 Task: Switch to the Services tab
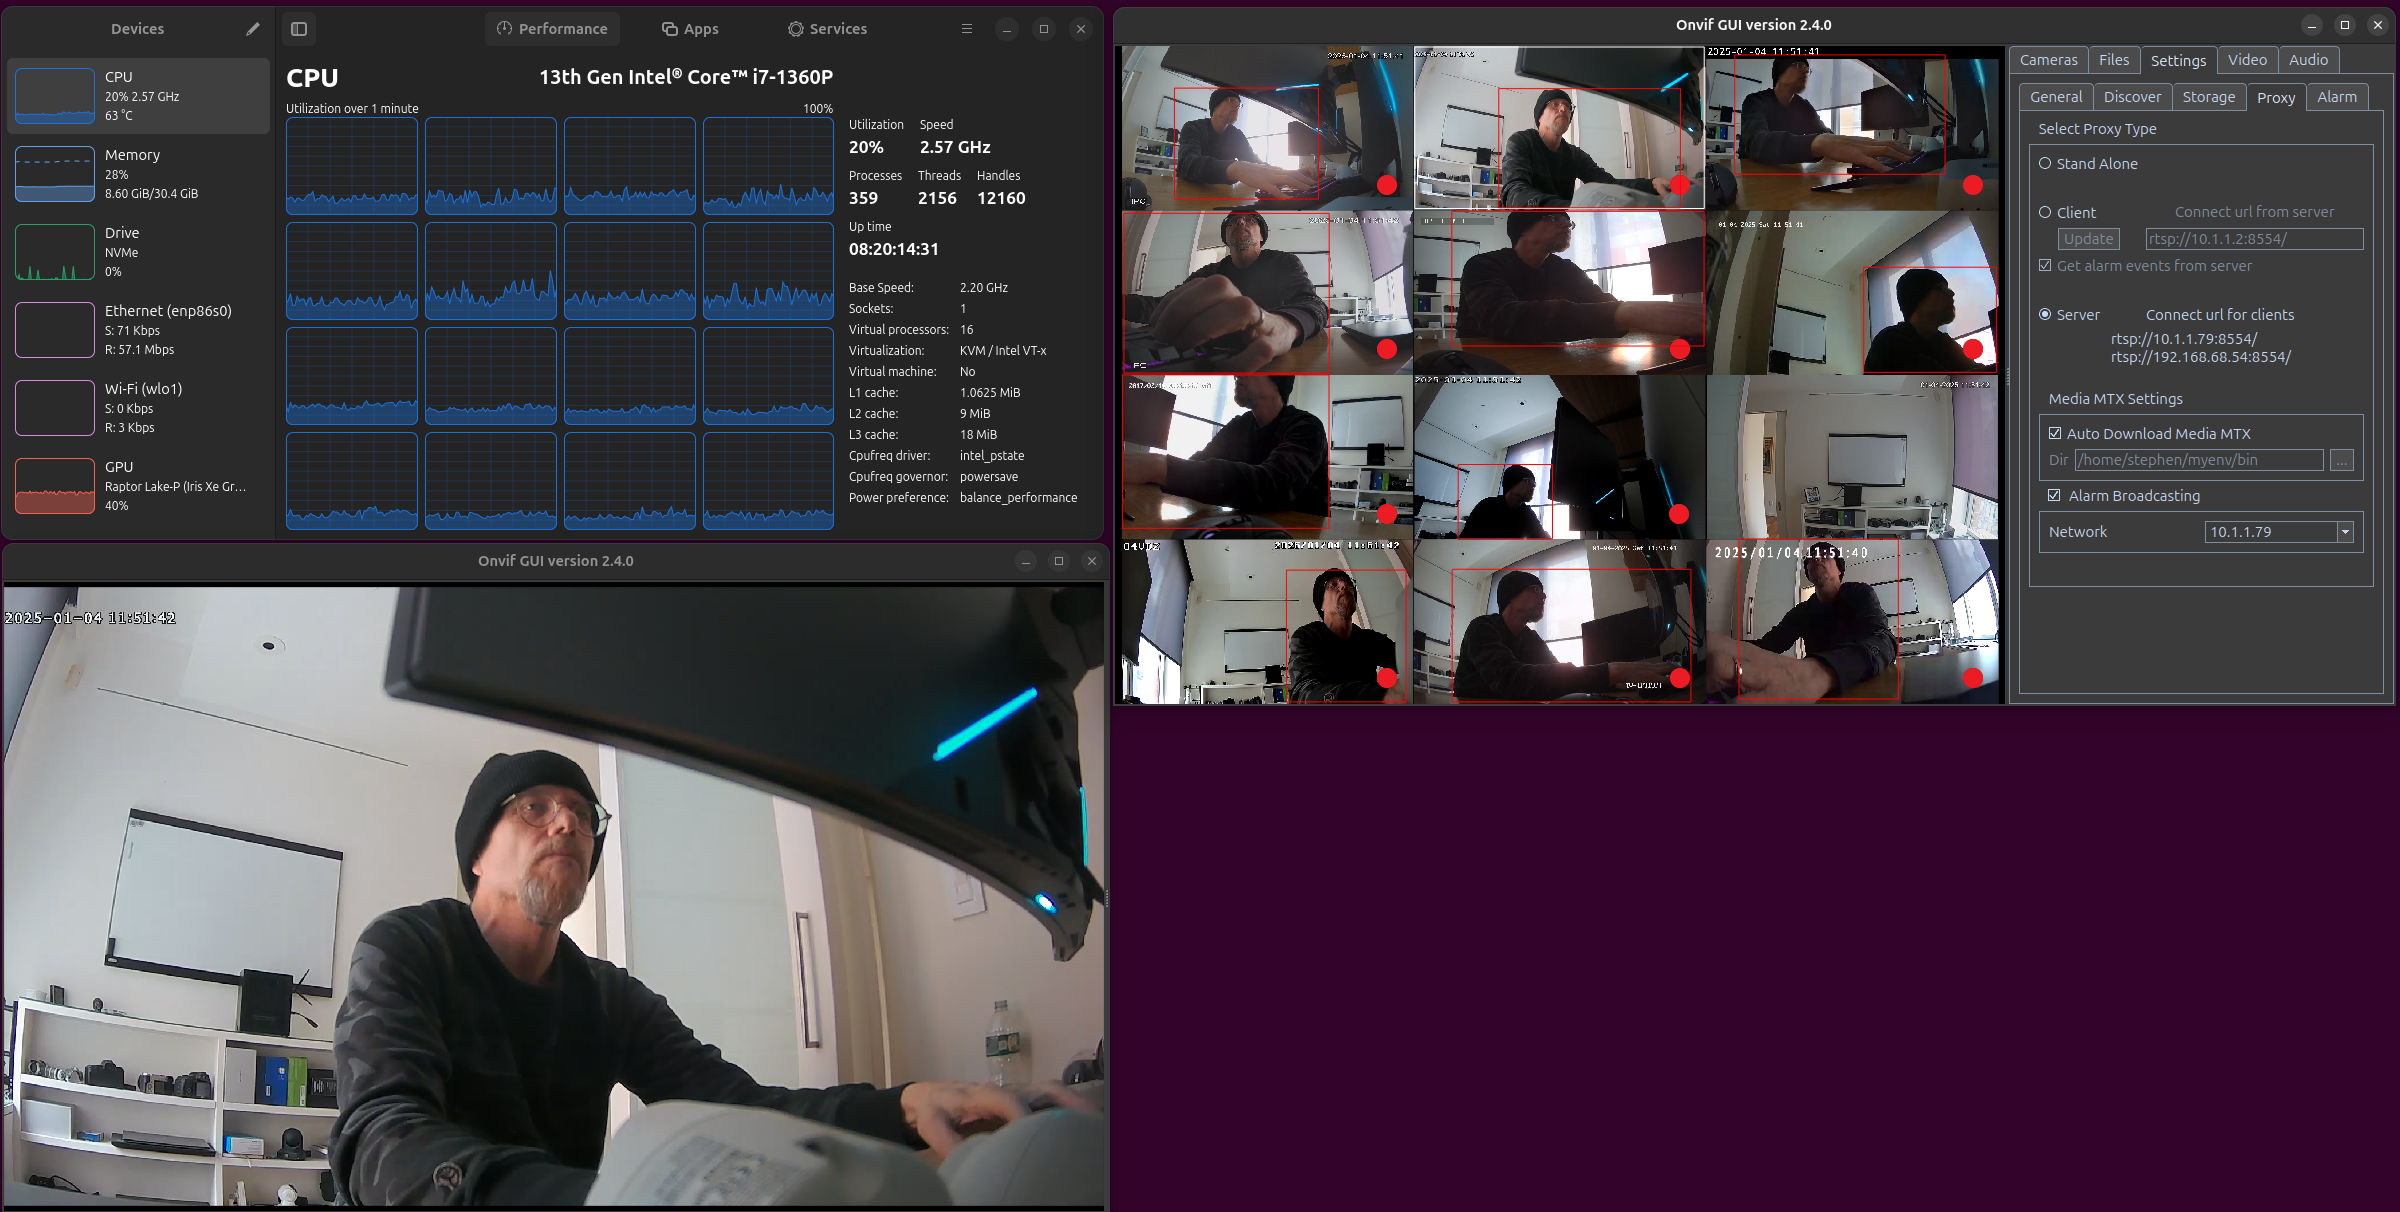(x=827, y=29)
